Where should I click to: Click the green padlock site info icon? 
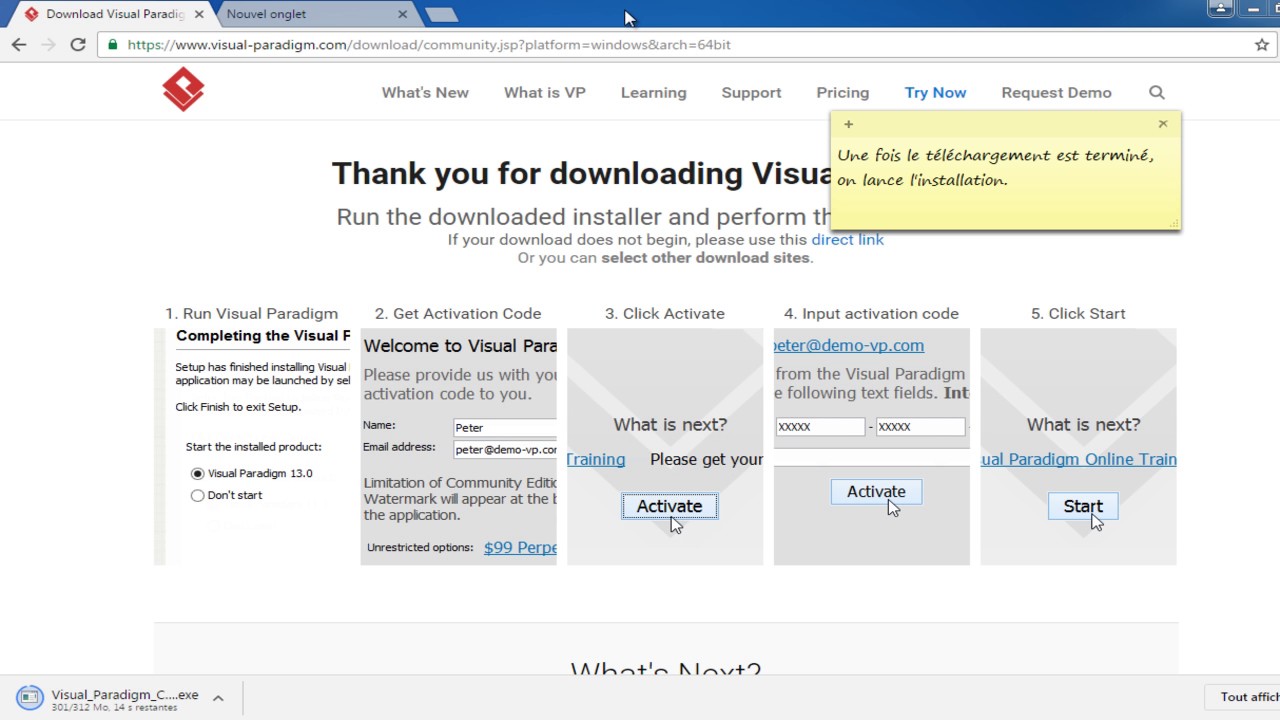pyautogui.click(x=112, y=44)
